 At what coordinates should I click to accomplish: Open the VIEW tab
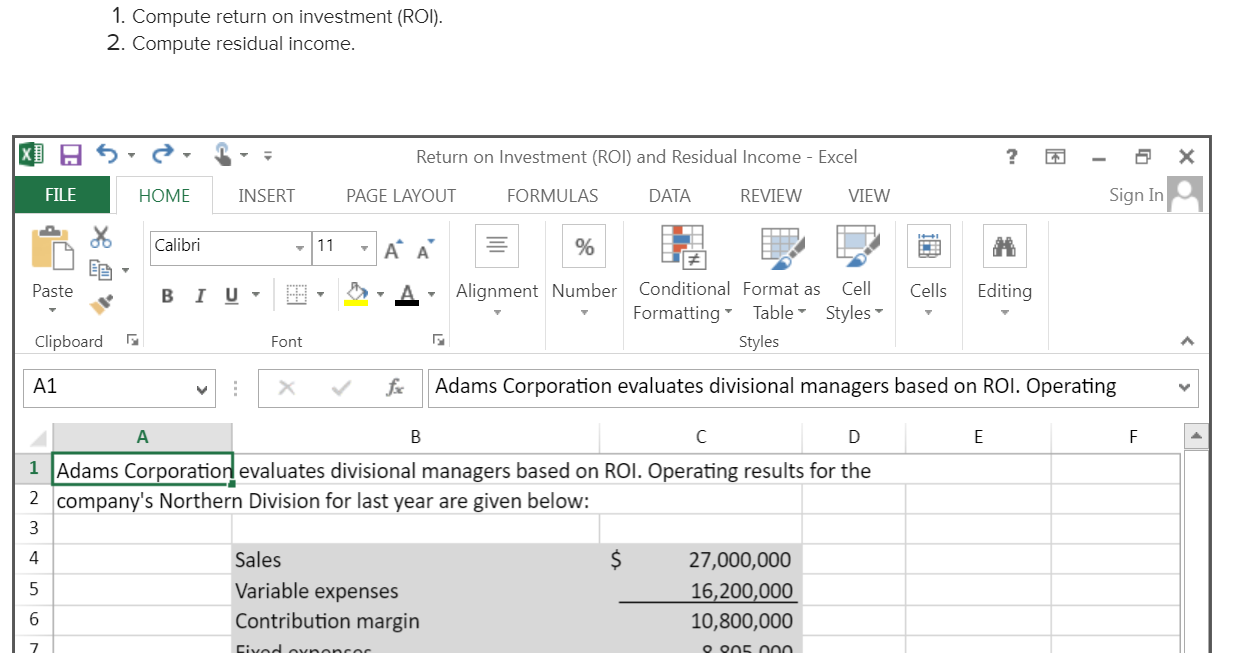pos(868,196)
